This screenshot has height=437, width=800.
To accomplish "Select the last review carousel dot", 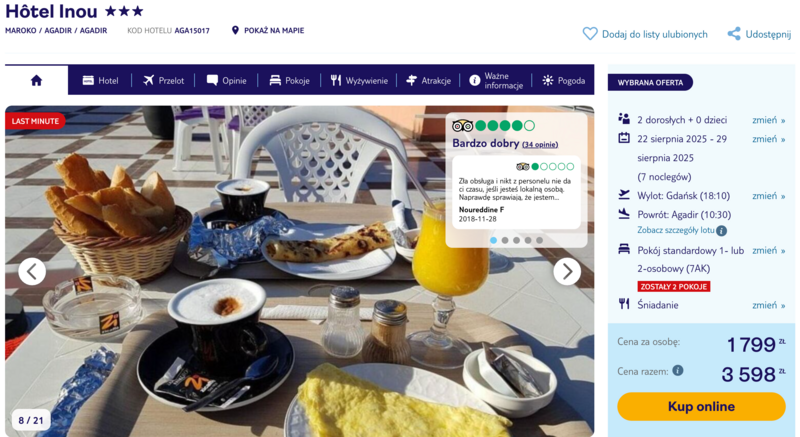I will click(x=539, y=240).
